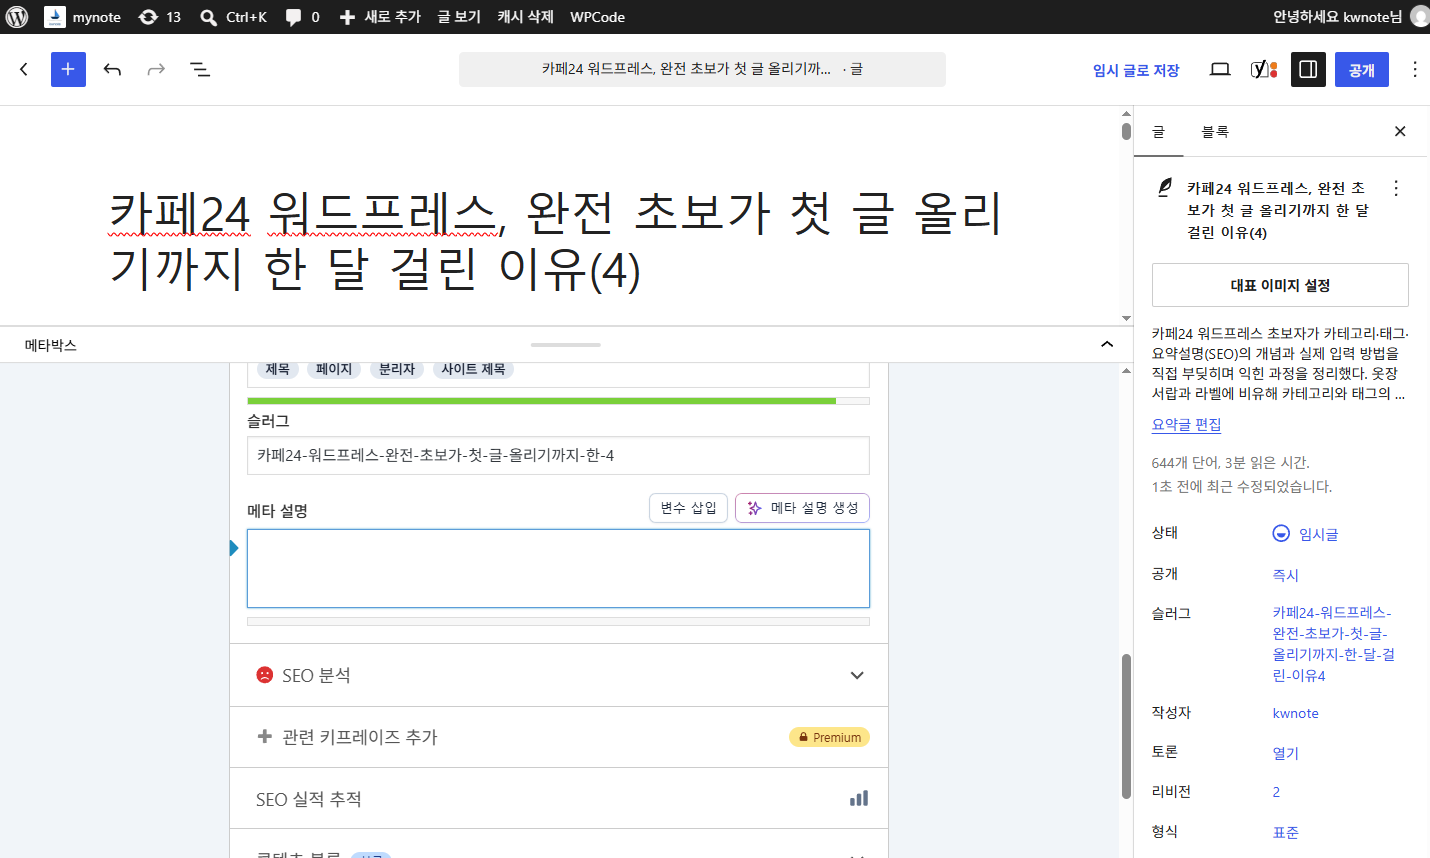Open the editor options three-dot menu

(1414, 69)
